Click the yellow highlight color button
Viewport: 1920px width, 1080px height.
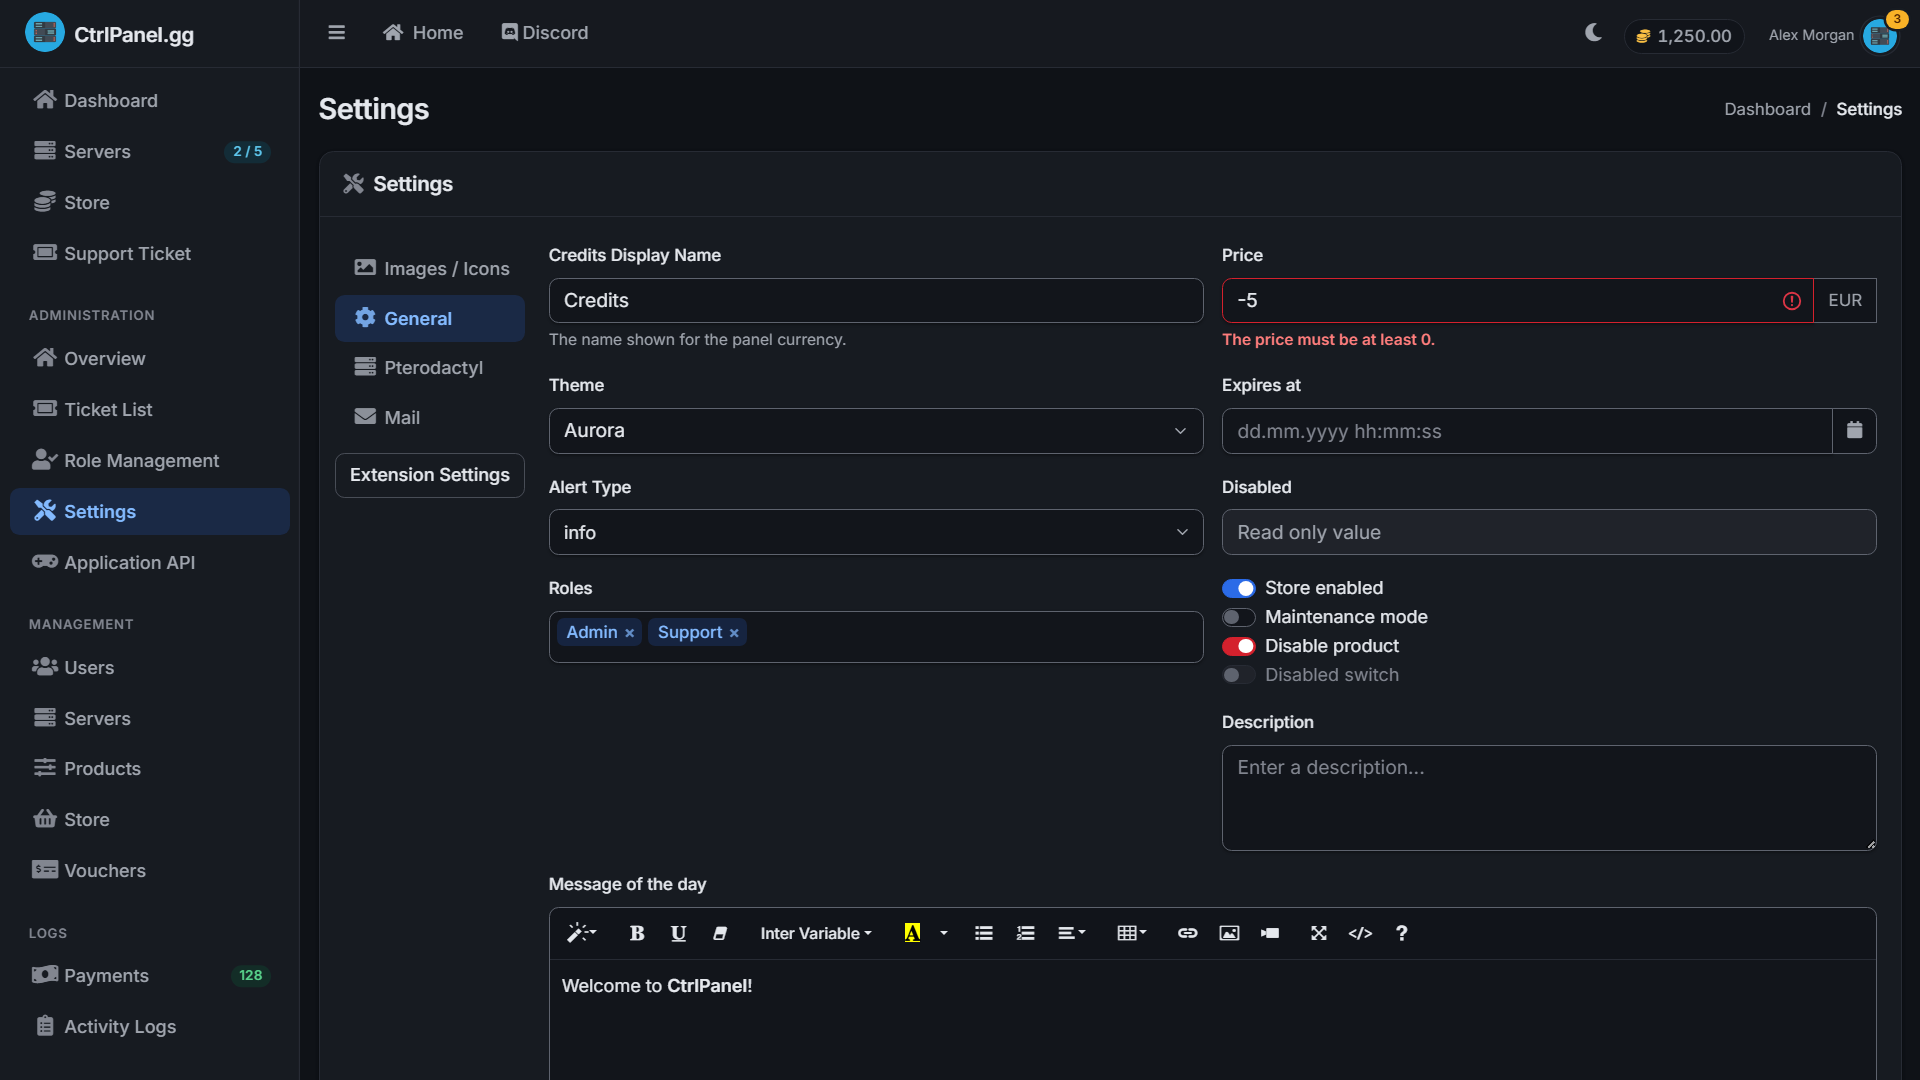pos(912,933)
